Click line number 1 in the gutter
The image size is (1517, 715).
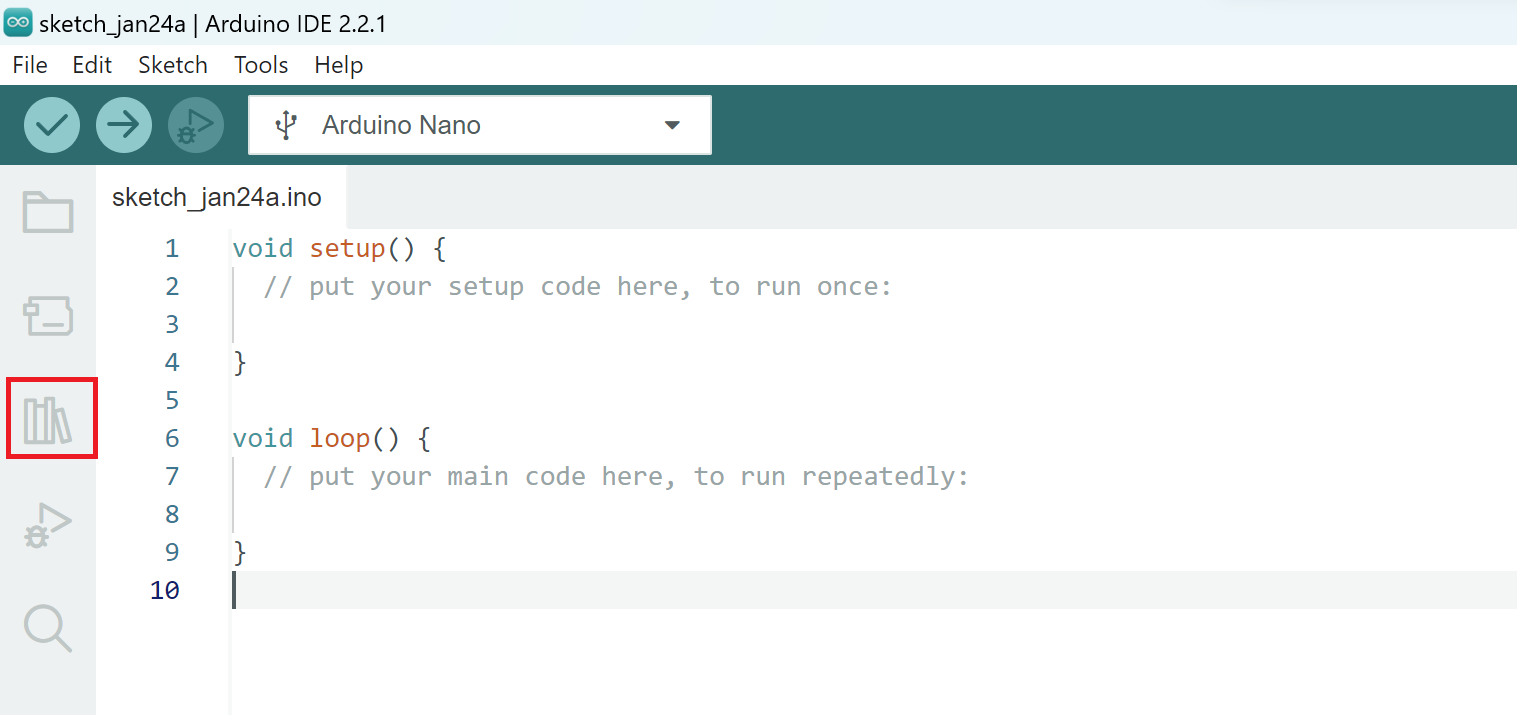tap(172, 248)
